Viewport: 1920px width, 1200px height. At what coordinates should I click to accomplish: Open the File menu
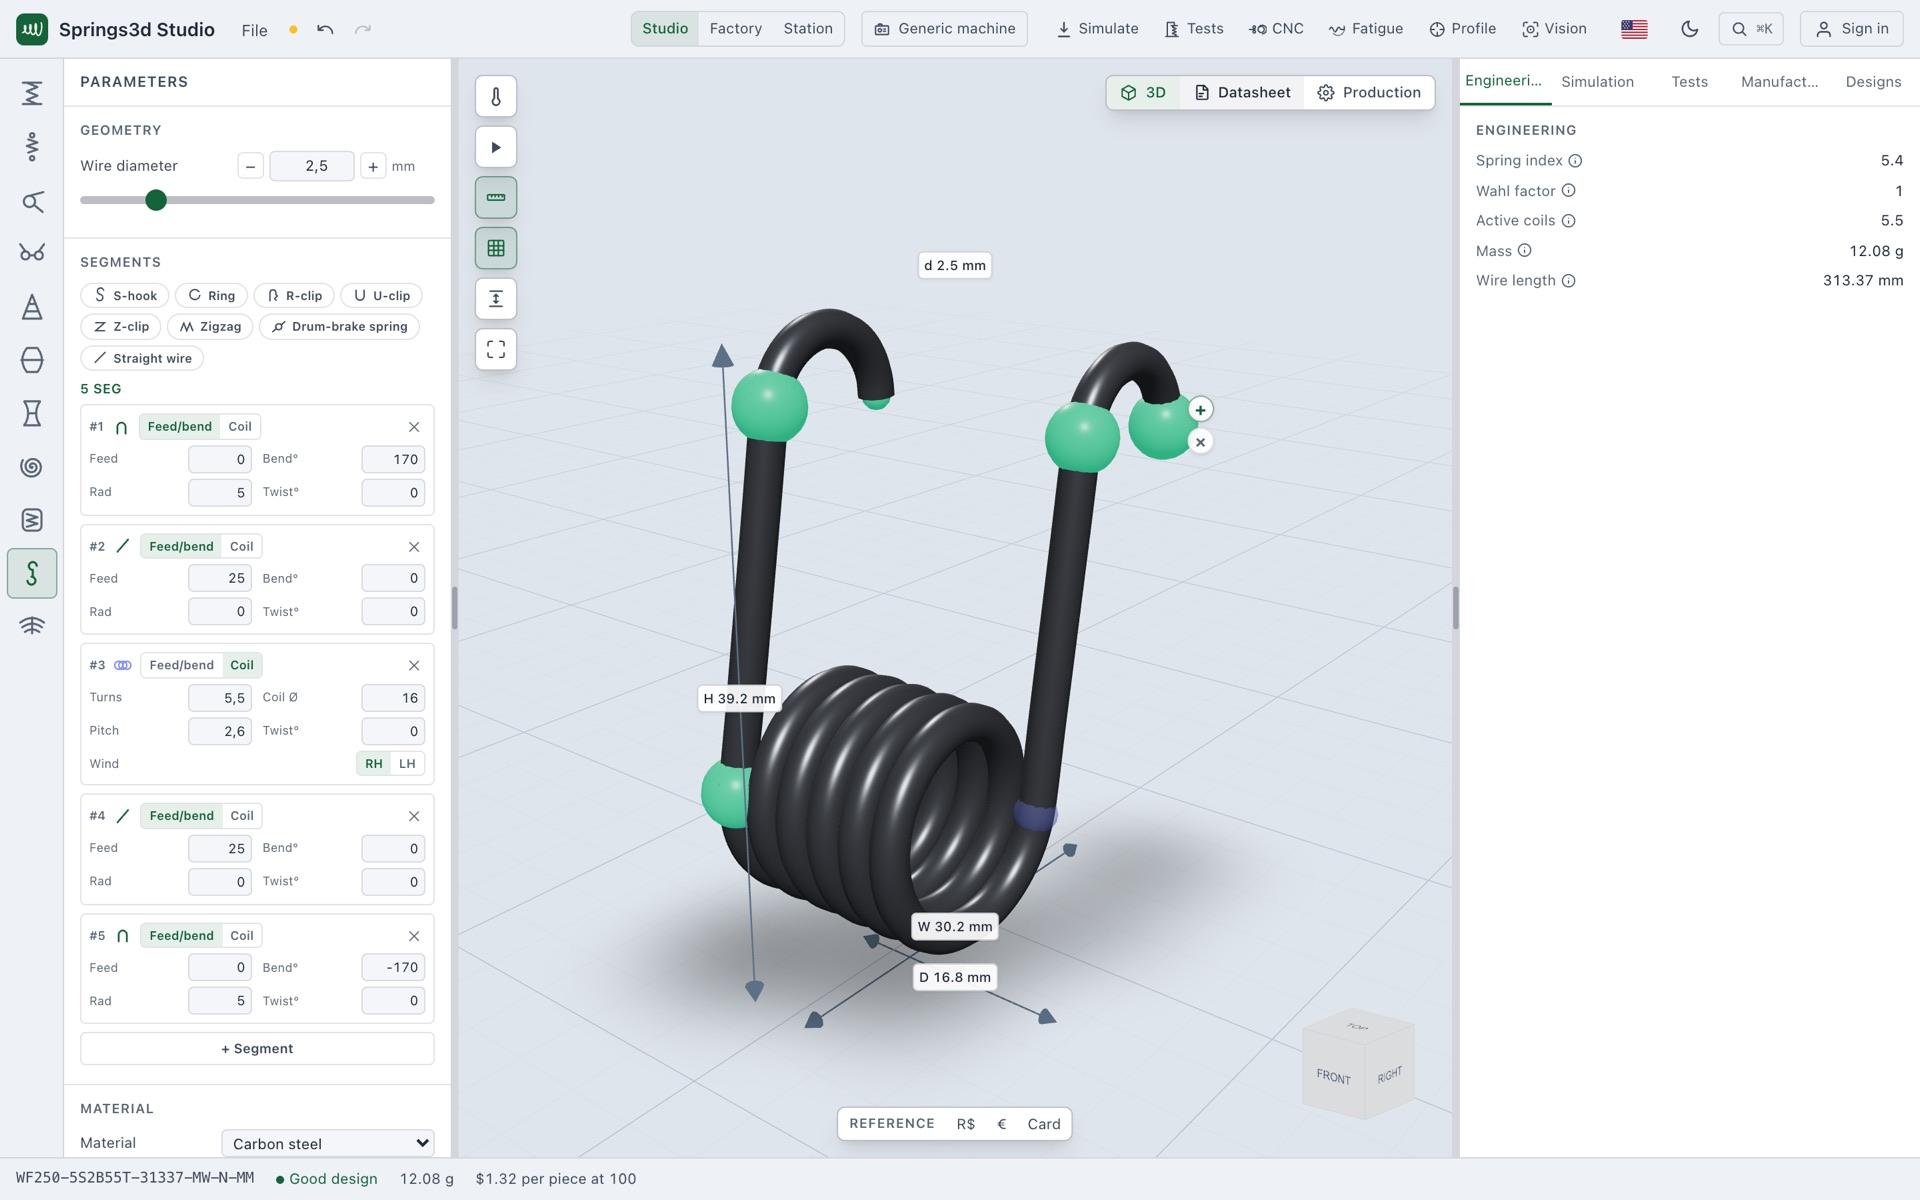point(254,30)
